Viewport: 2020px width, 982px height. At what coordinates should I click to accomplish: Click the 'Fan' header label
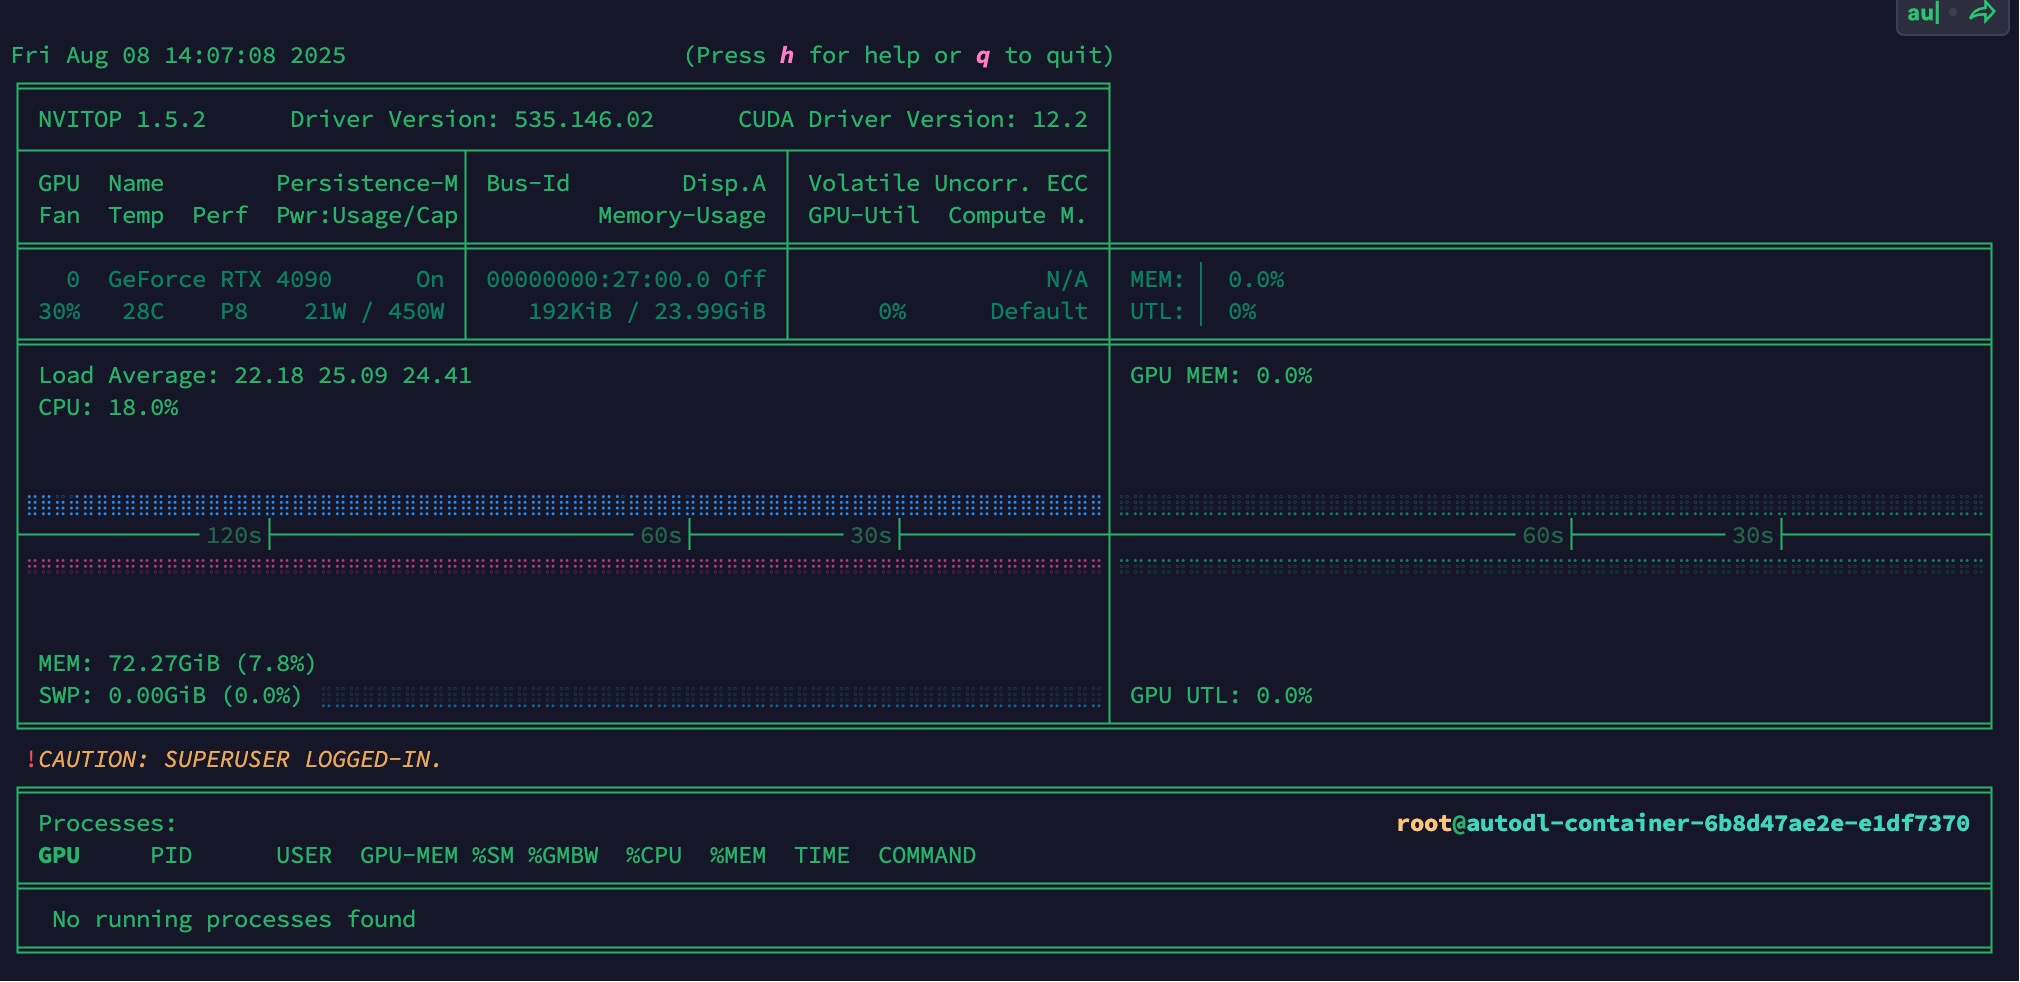coord(59,216)
